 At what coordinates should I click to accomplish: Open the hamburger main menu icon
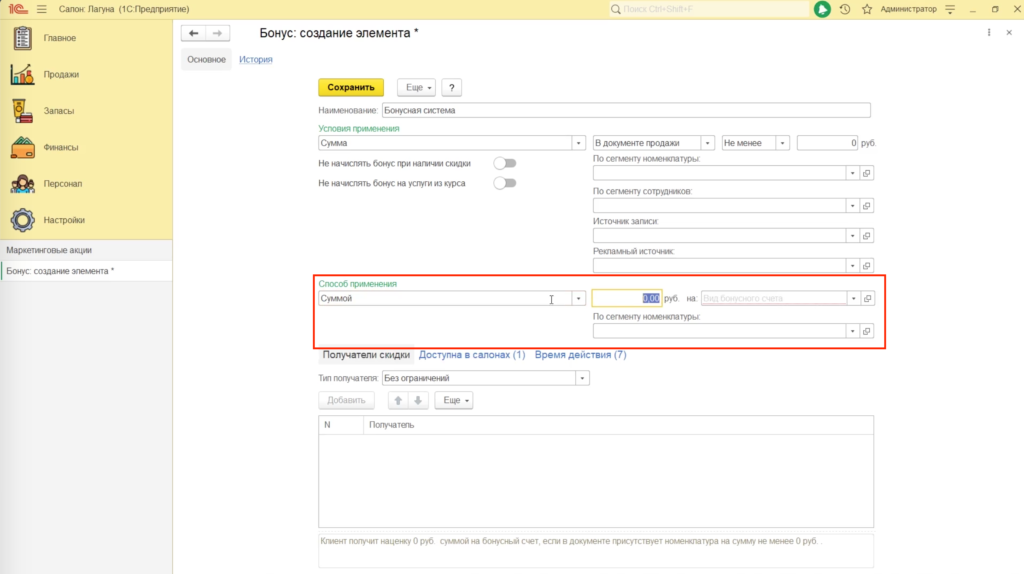42,9
